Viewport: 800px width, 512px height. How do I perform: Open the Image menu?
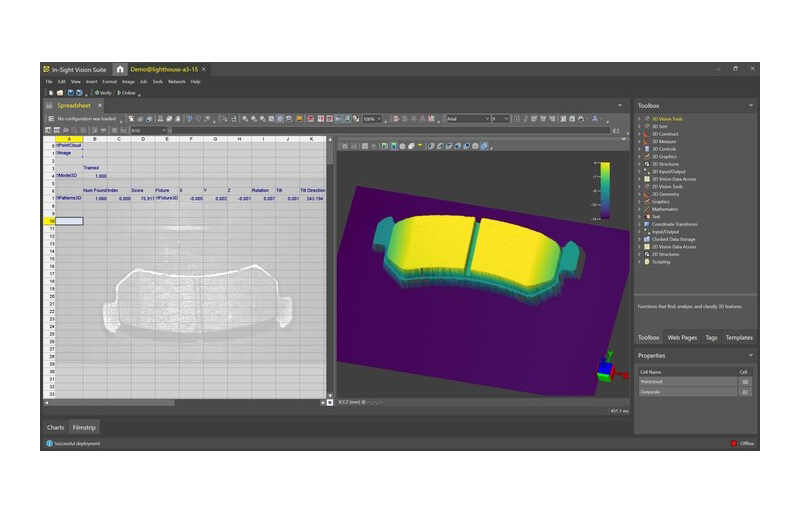click(128, 81)
